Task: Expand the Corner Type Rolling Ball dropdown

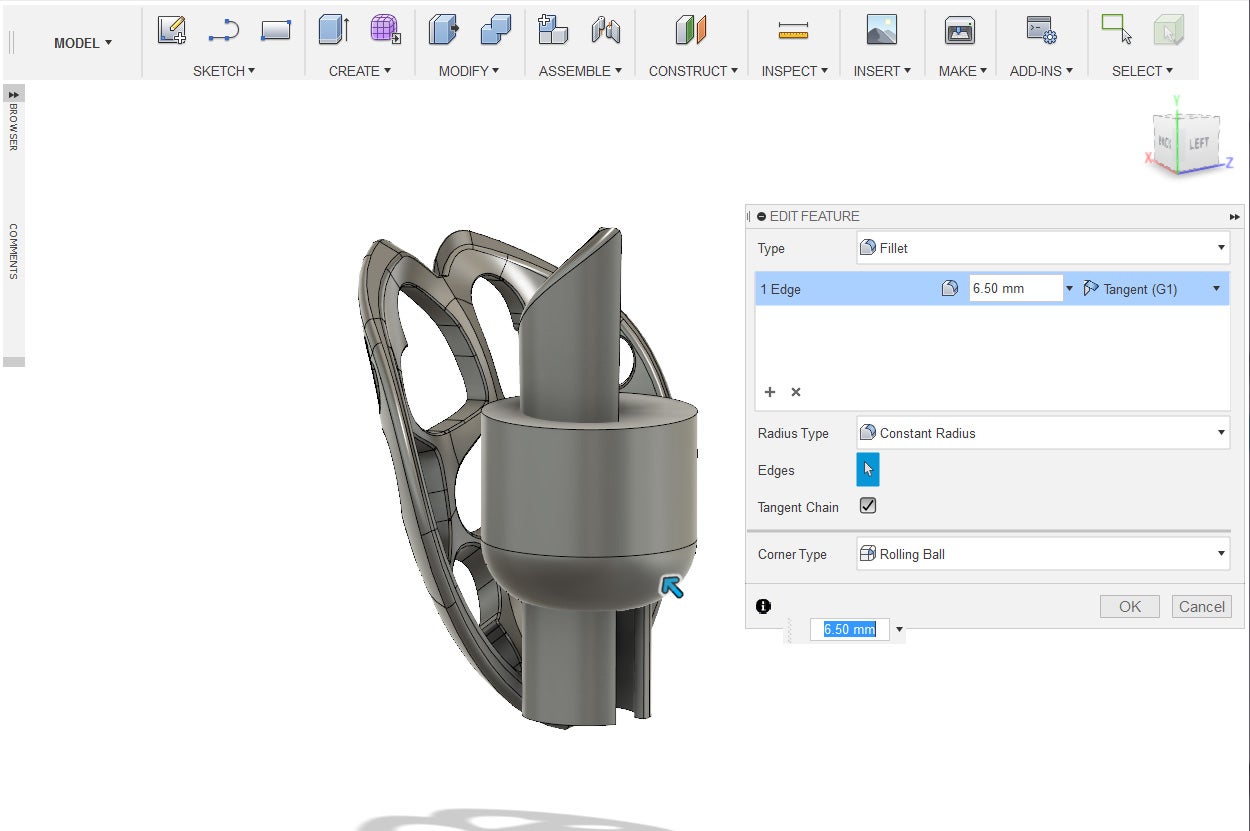Action: pyautogui.click(x=1043, y=554)
